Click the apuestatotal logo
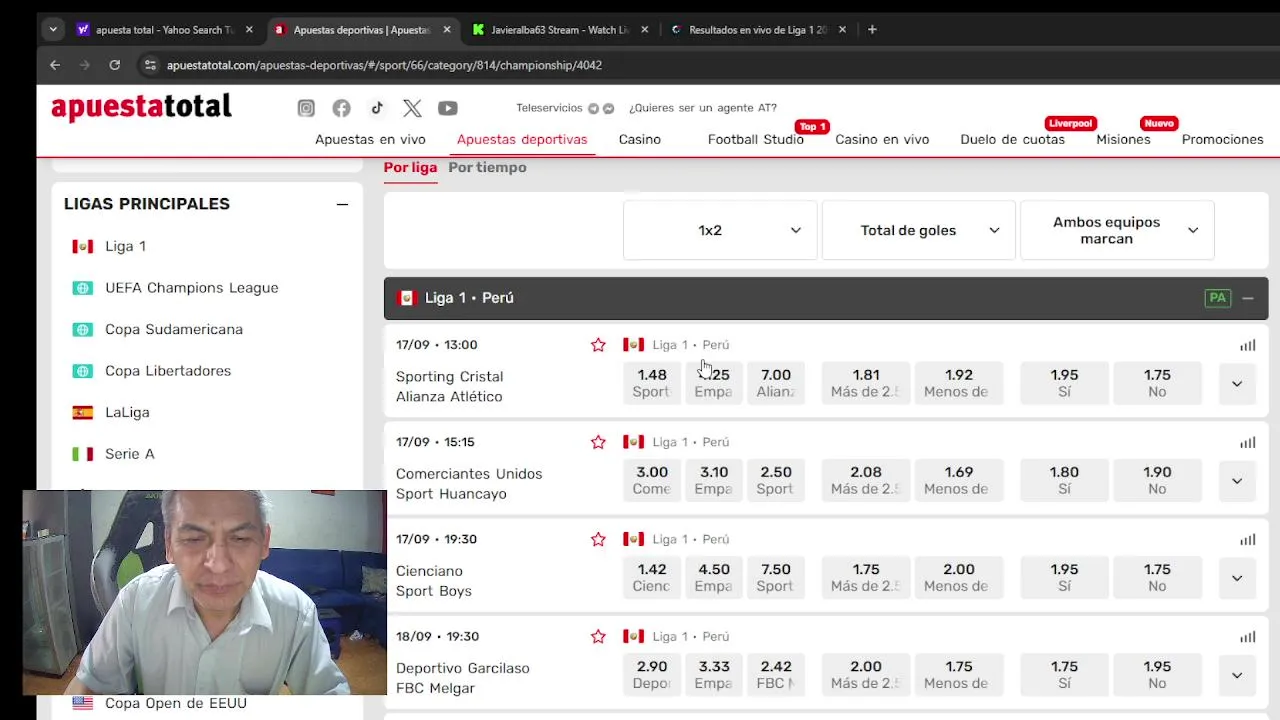 (141, 108)
